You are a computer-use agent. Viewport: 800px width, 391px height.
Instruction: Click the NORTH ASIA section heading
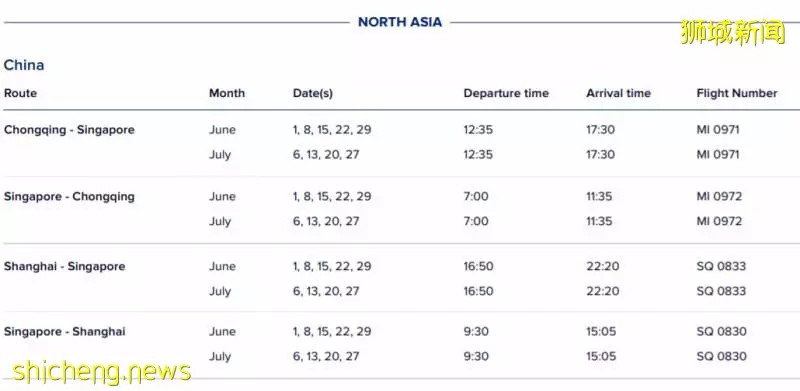coord(400,22)
